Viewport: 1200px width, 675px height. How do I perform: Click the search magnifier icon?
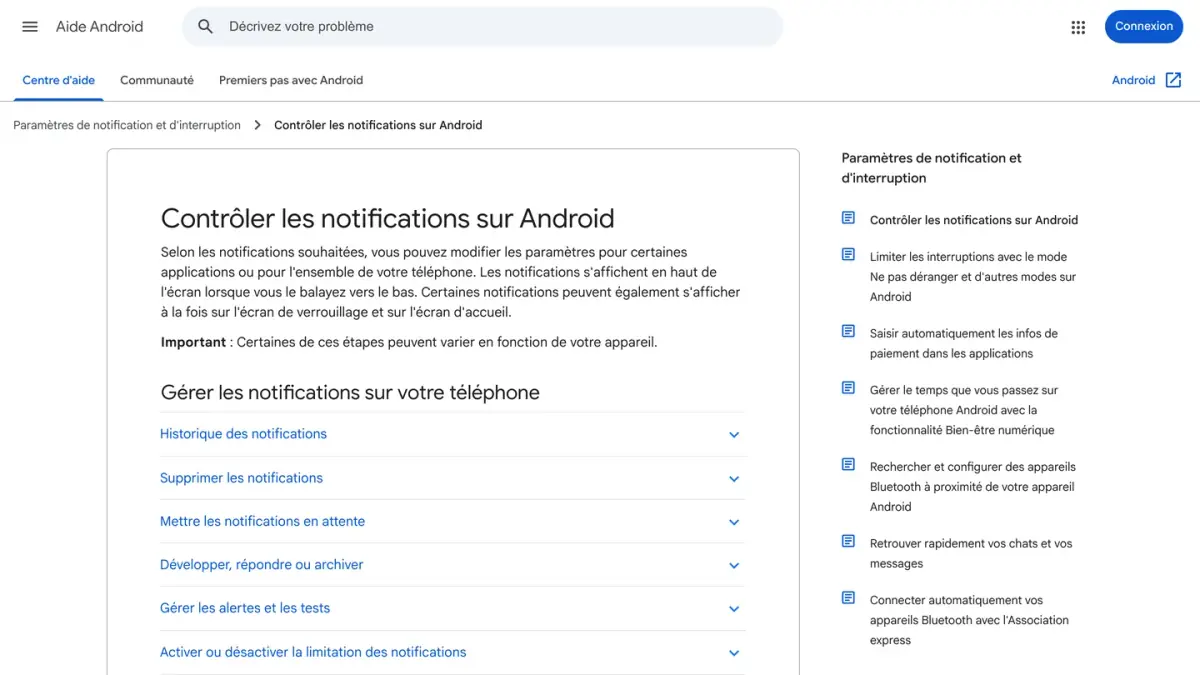pyautogui.click(x=206, y=27)
